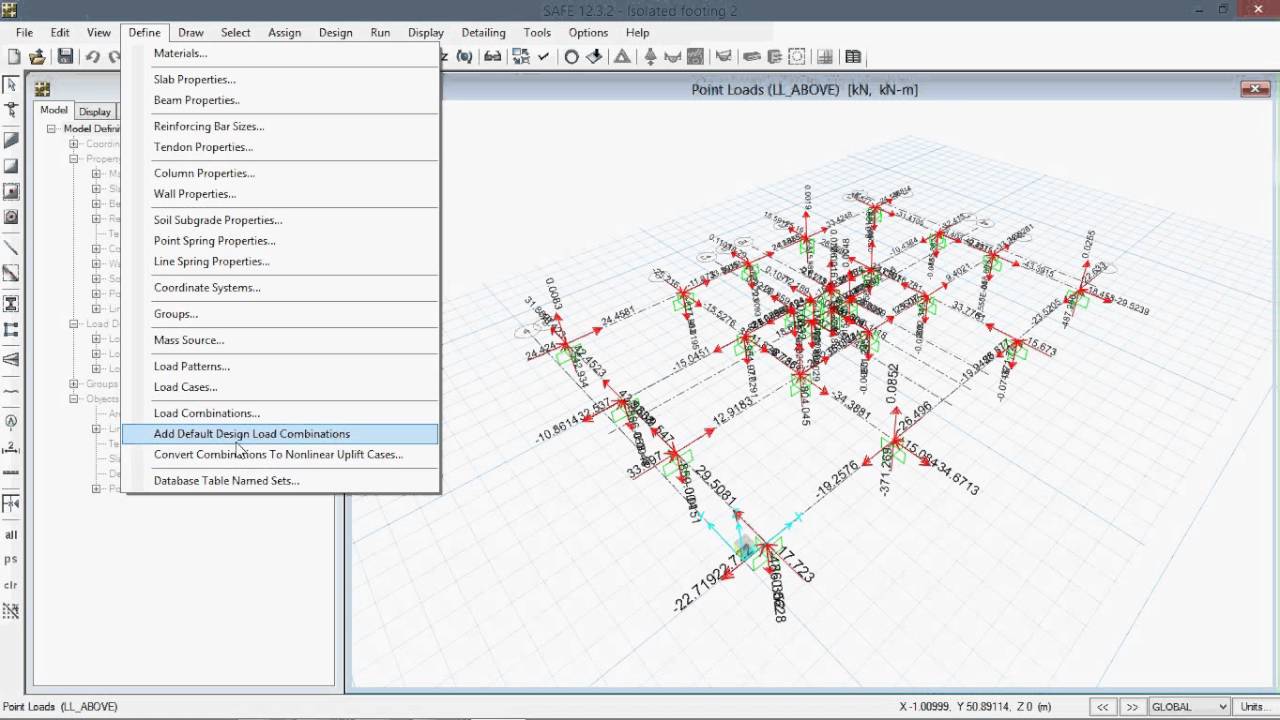Open the GLOBAL coordinate system dropdown
This screenshot has height=720, width=1280.
click(1189, 706)
